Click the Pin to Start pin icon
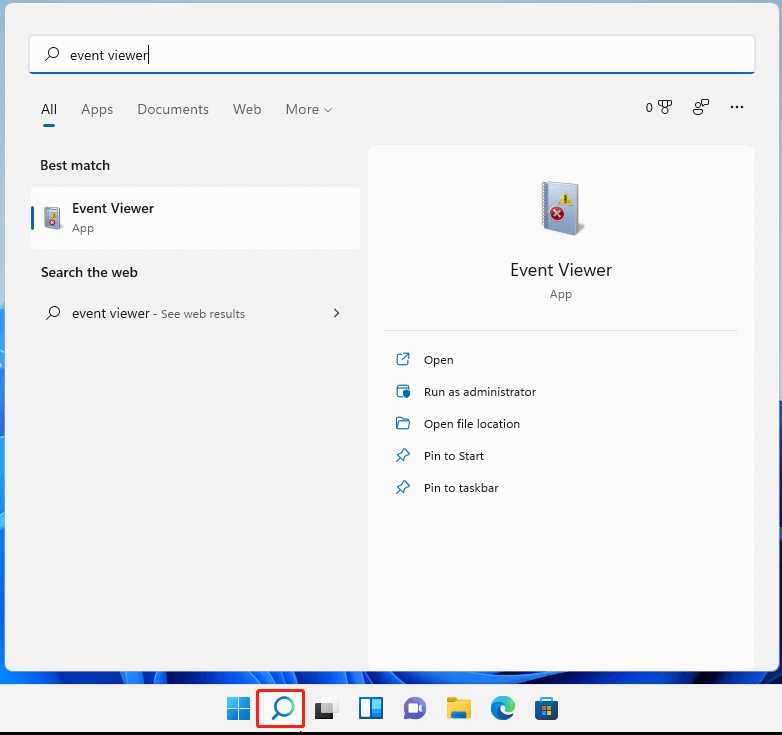 (x=402, y=455)
